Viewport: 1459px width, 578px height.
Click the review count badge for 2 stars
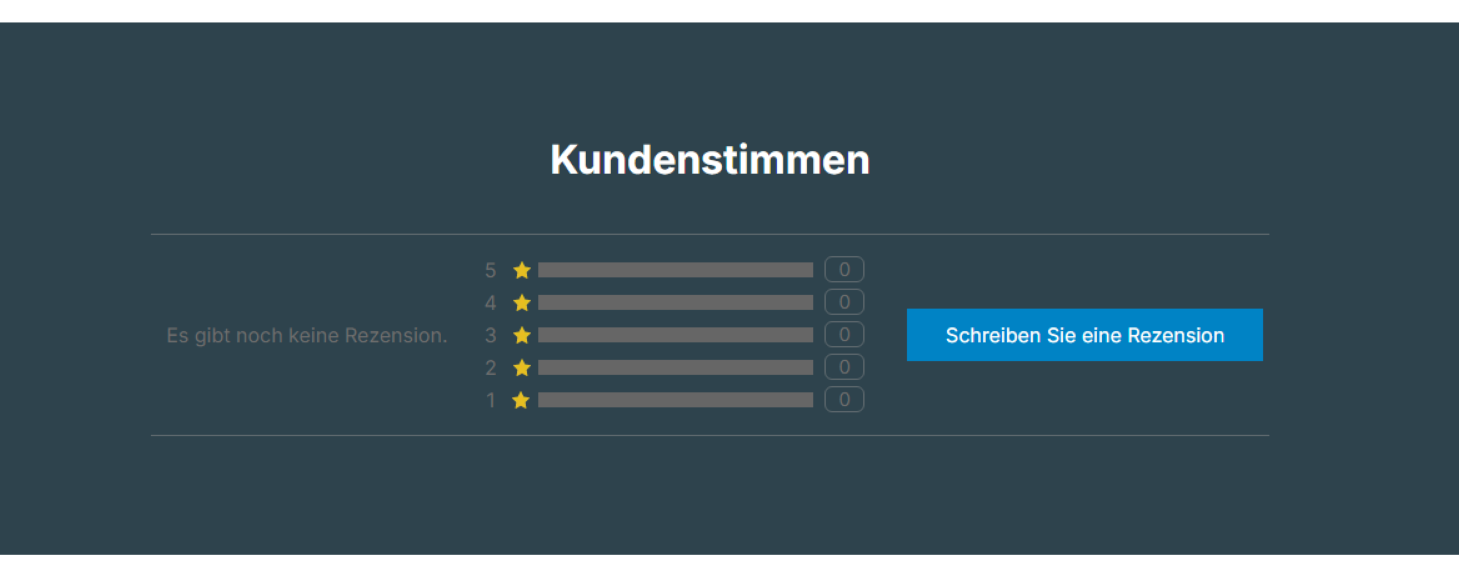click(x=844, y=367)
